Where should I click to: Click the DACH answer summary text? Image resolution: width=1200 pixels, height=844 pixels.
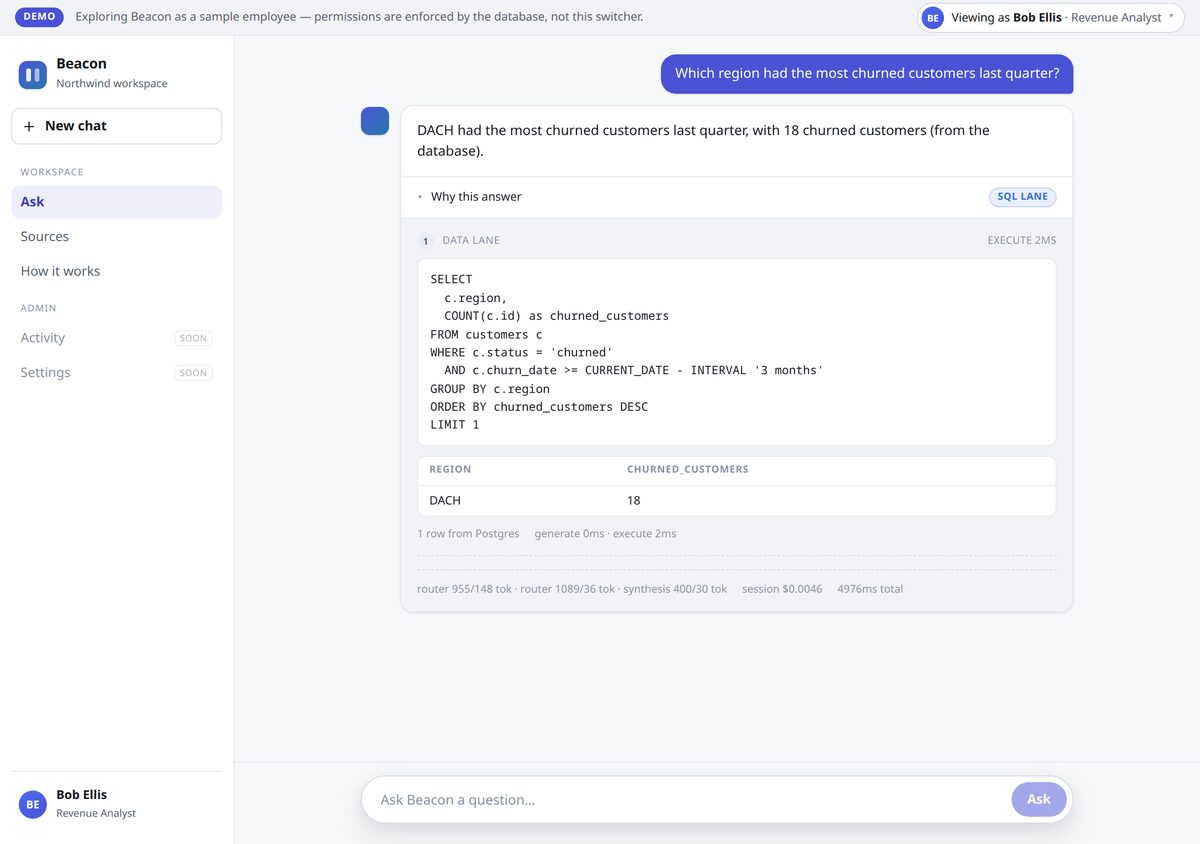point(703,141)
